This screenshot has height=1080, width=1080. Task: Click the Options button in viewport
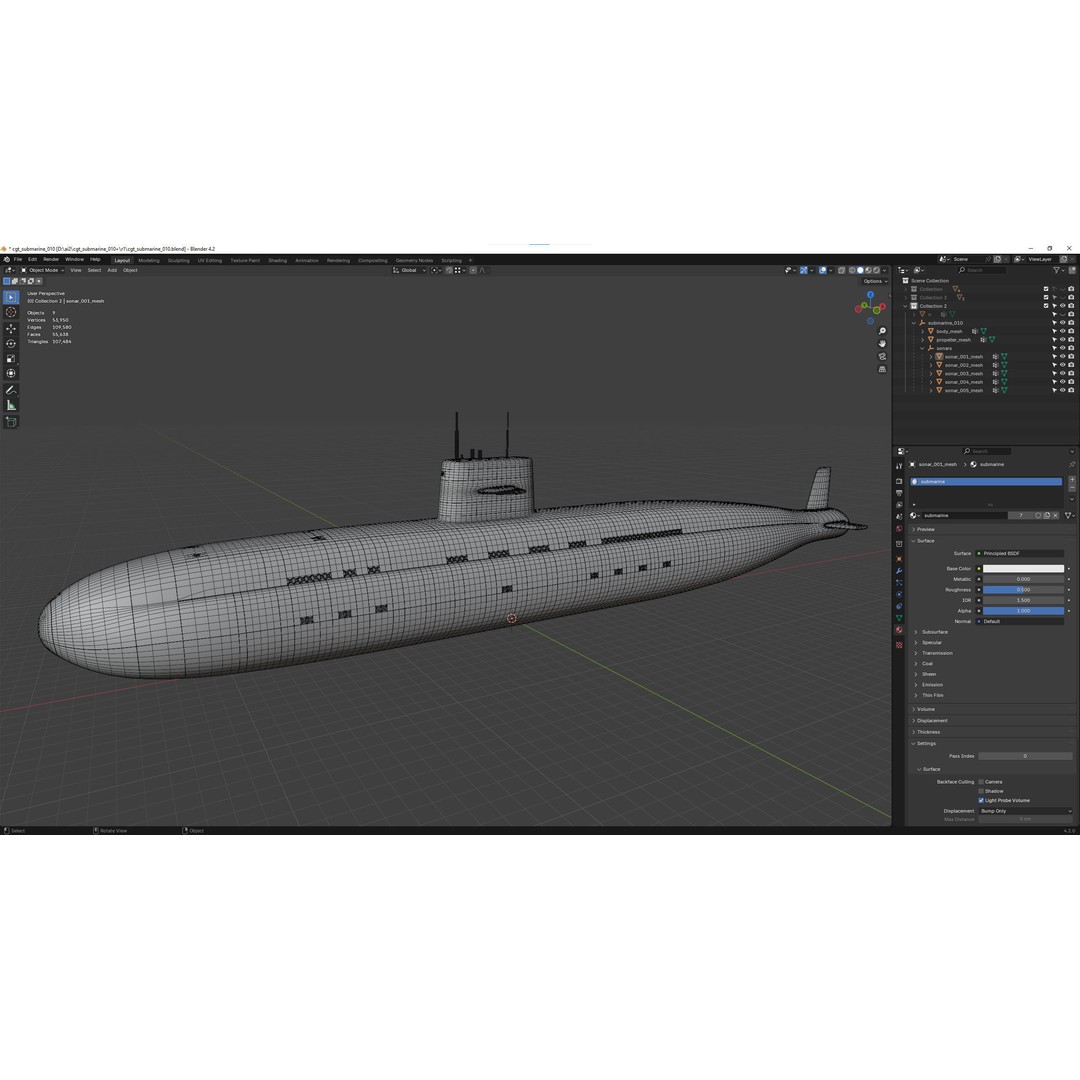(x=875, y=281)
